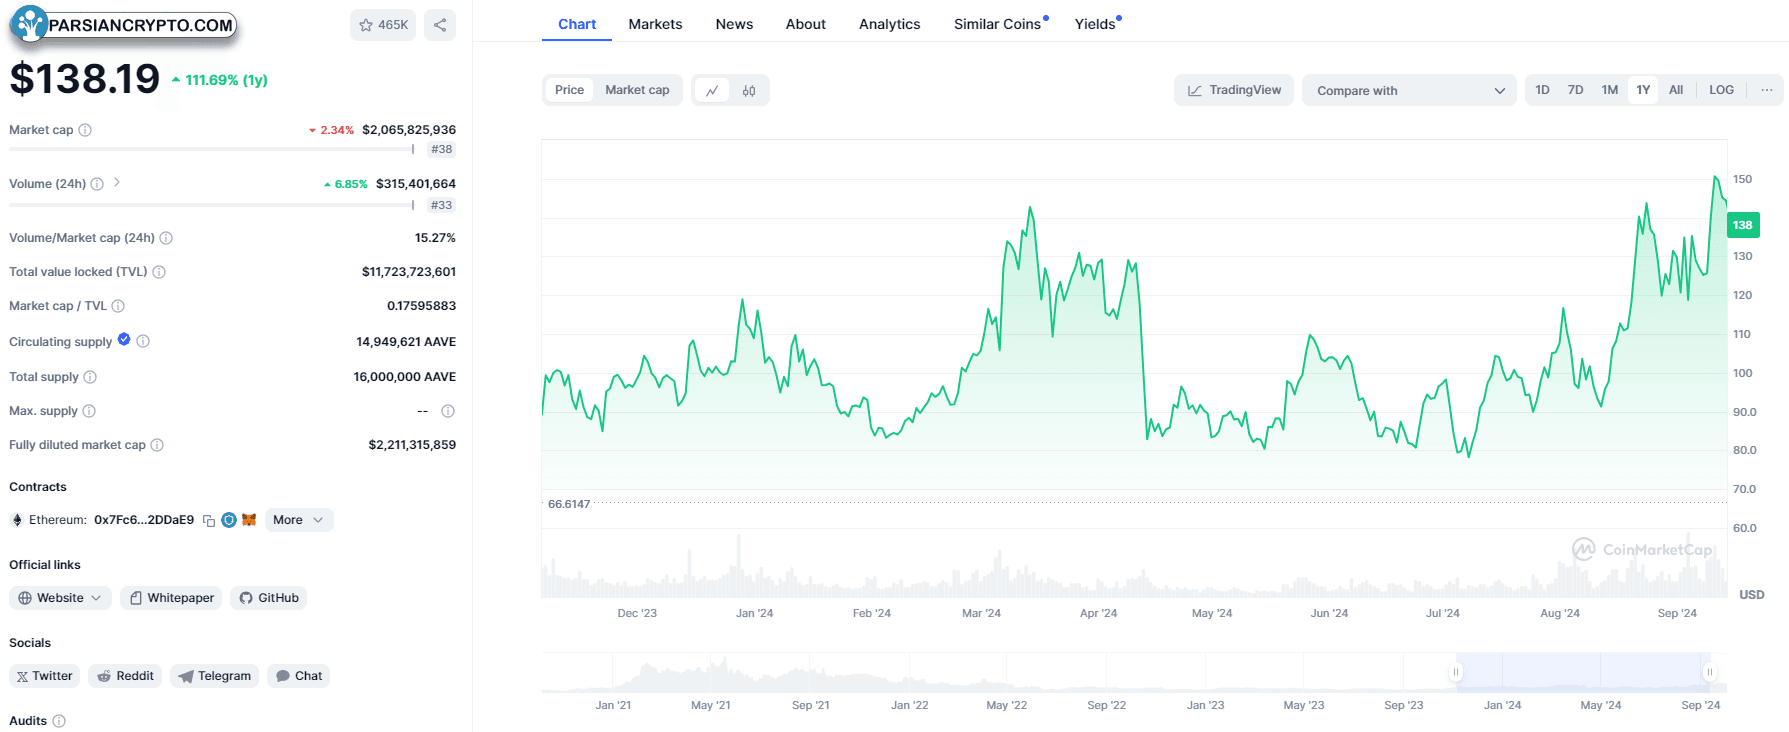
Task: Click info icon next to Max. supply value
Action: [x=448, y=411]
